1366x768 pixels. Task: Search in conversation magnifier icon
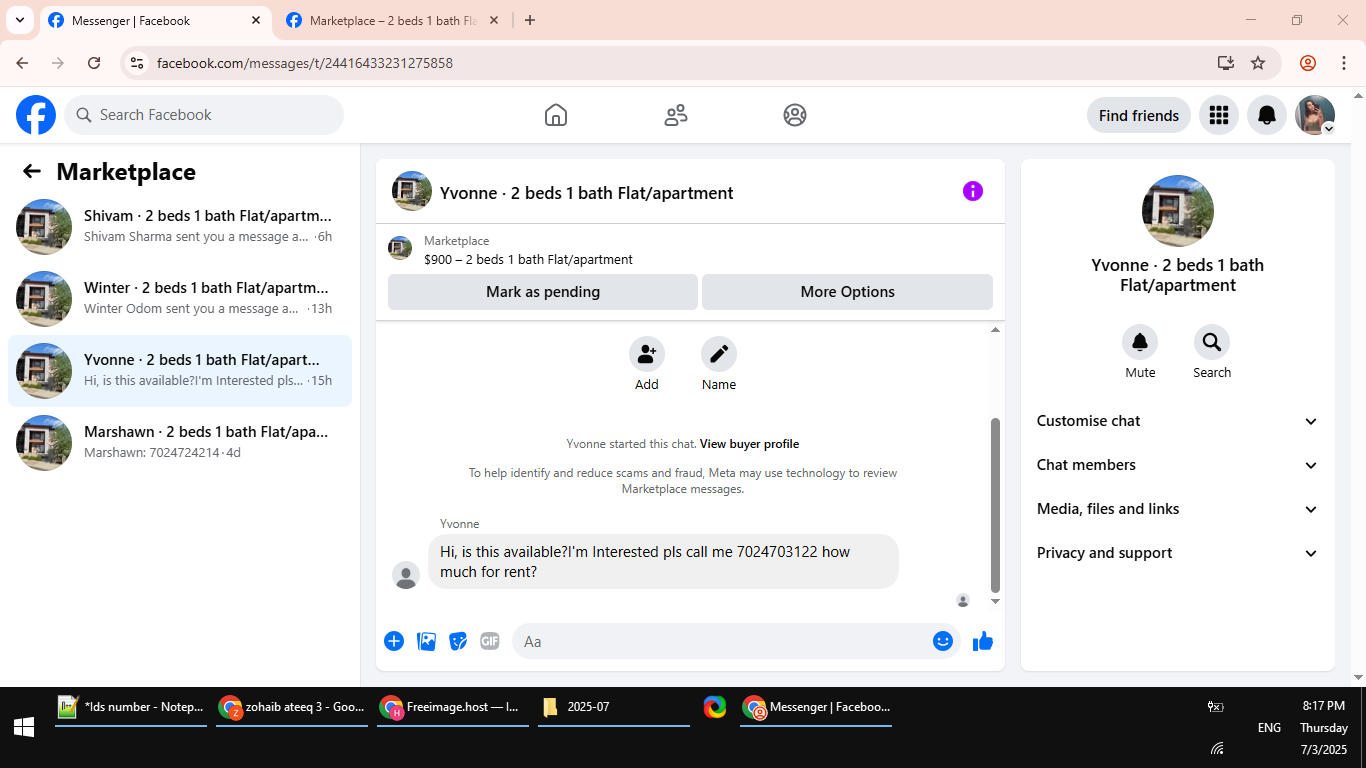coord(1212,343)
